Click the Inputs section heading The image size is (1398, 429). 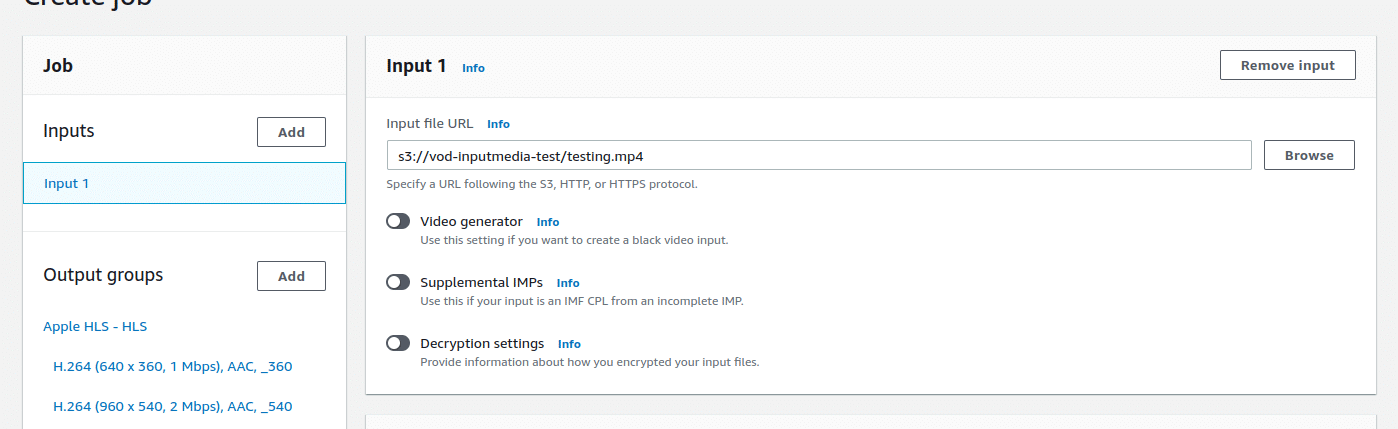pos(69,131)
